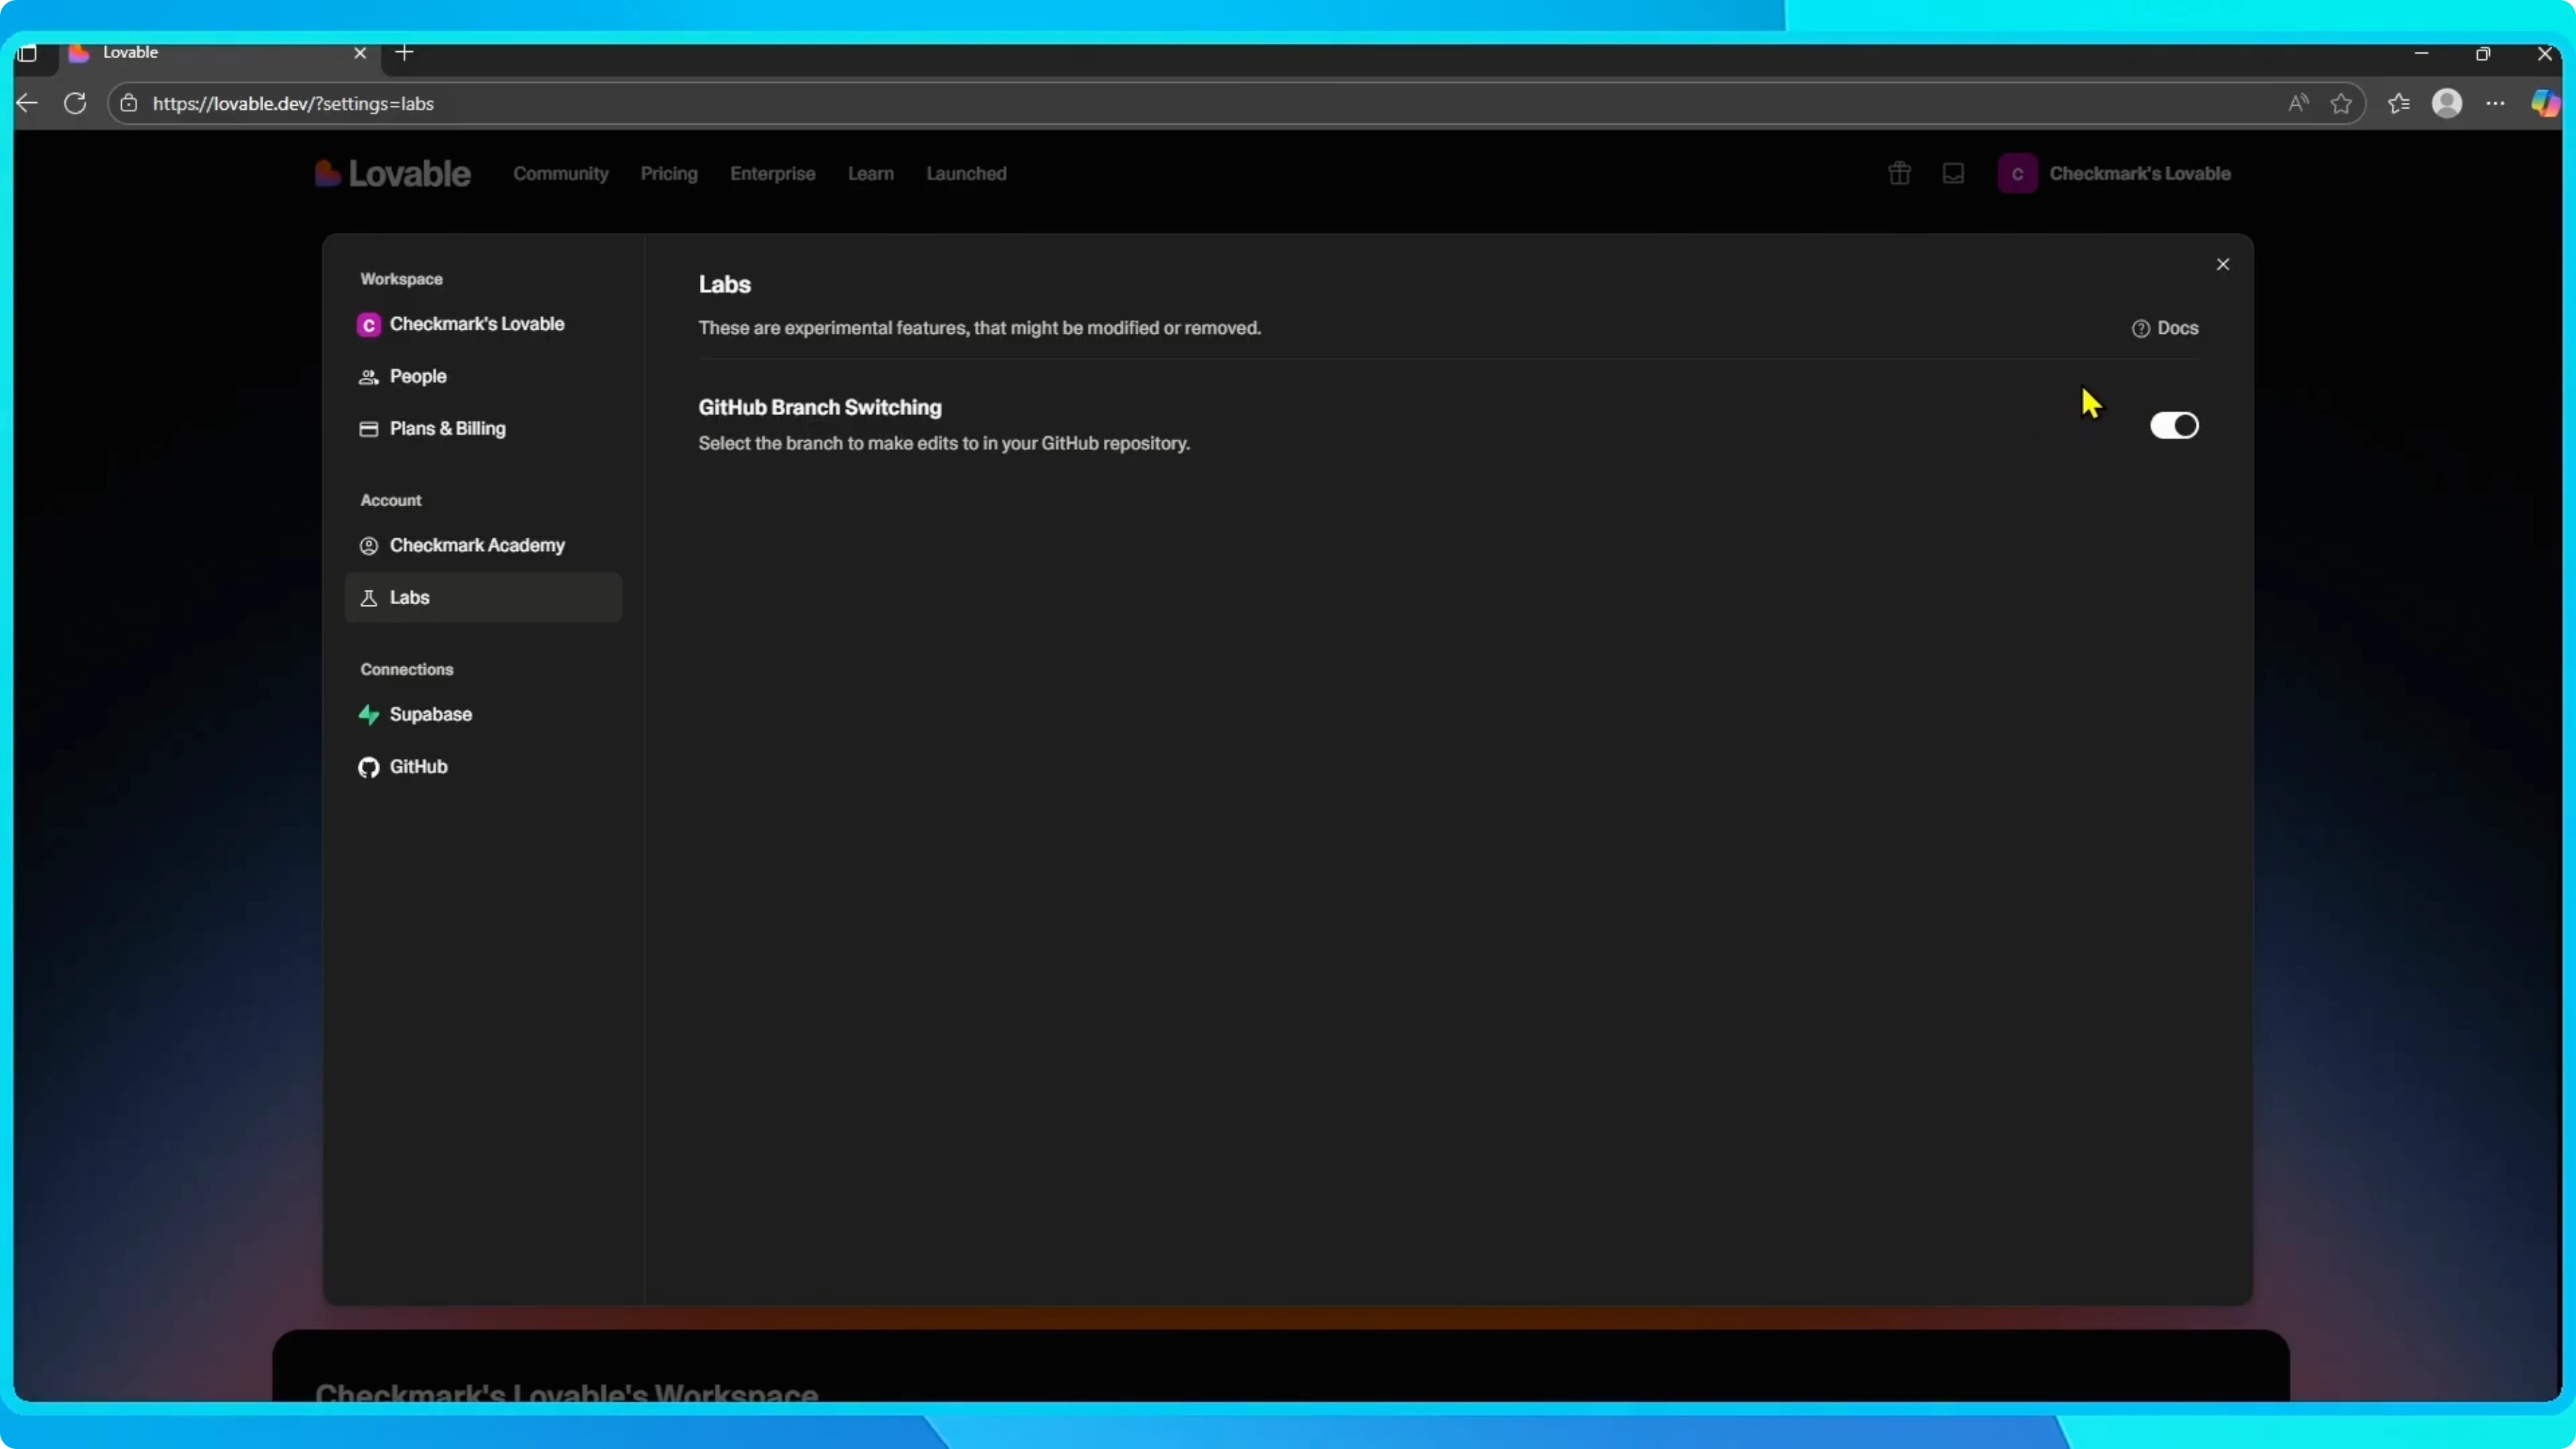Open the Docs help link
The height and width of the screenshot is (1449, 2576).
(2165, 328)
